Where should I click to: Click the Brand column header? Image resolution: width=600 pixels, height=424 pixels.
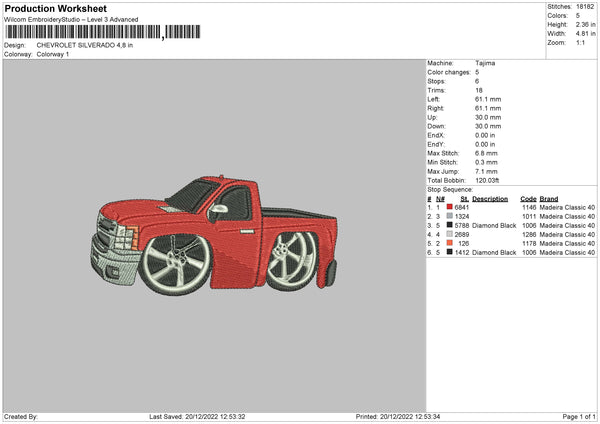click(x=549, y=198)
